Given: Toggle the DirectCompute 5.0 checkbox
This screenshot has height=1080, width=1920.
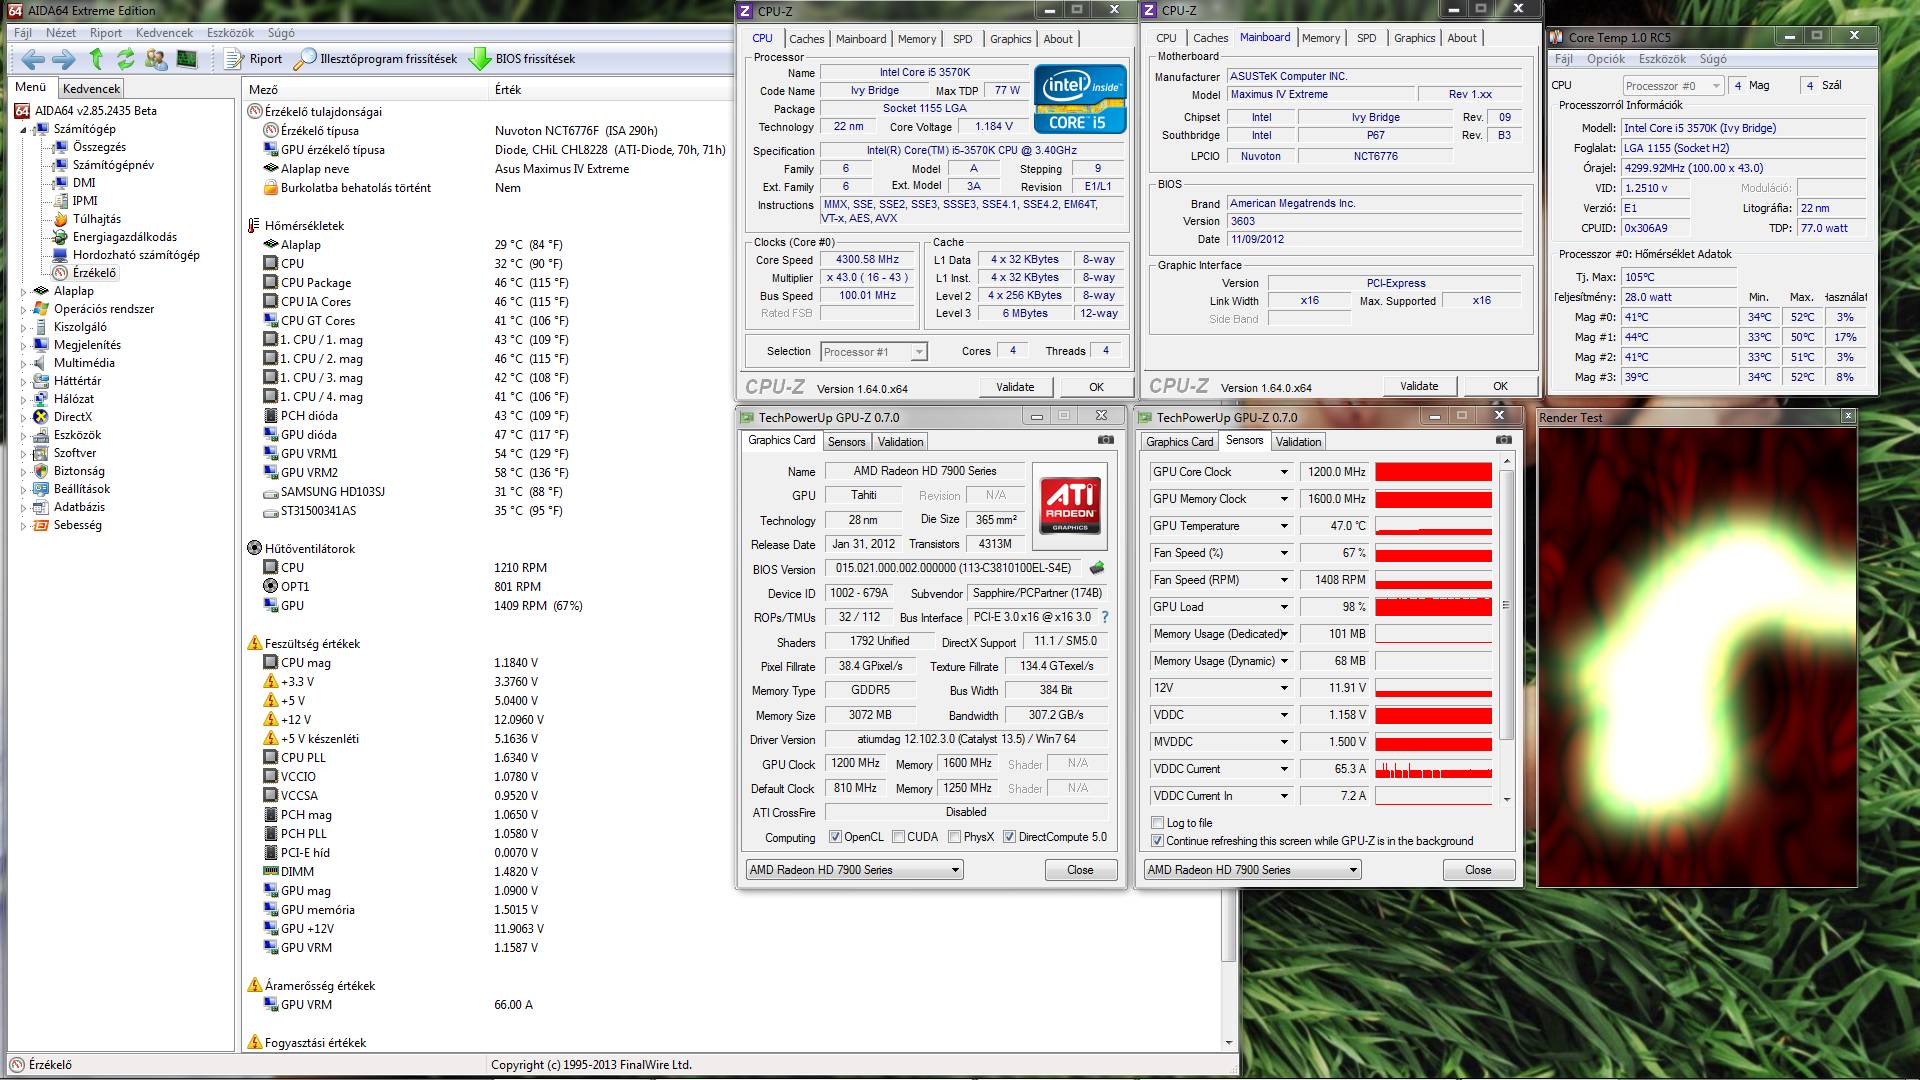Looking at the screenshot, I should tap(1009, 837).
